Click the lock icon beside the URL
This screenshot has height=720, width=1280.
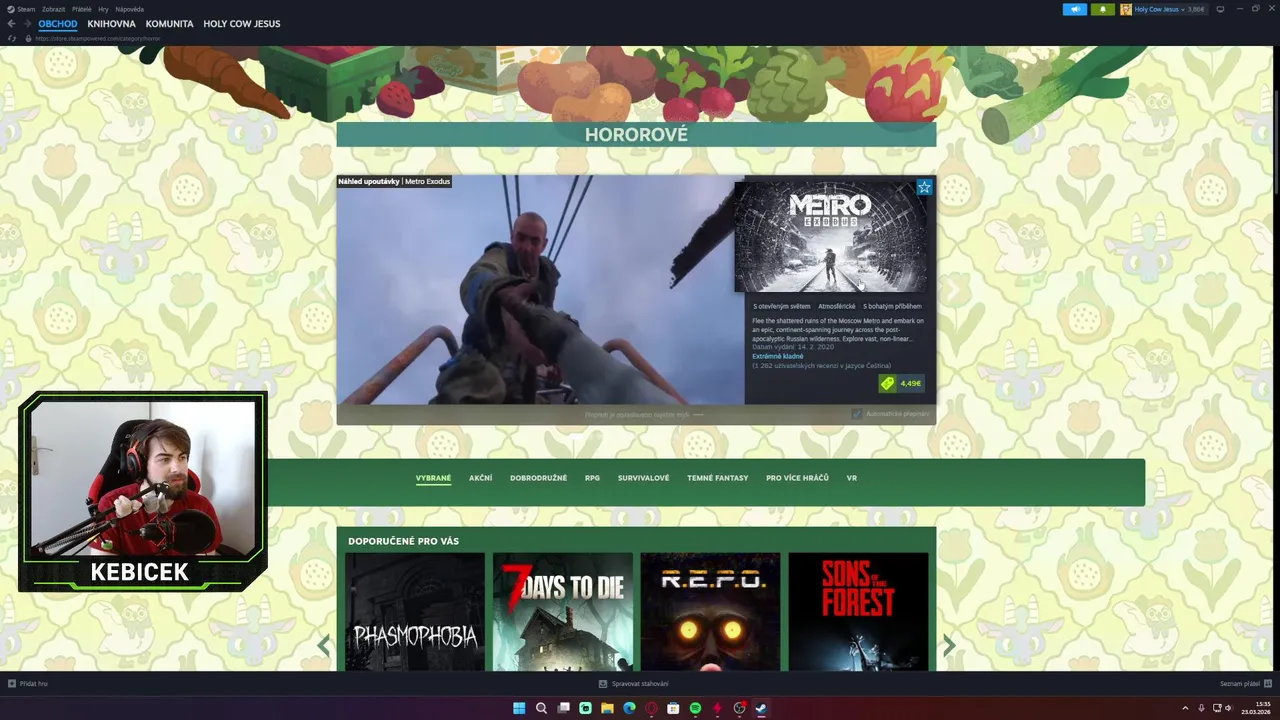pyautogui.click(x=28, y=38)
